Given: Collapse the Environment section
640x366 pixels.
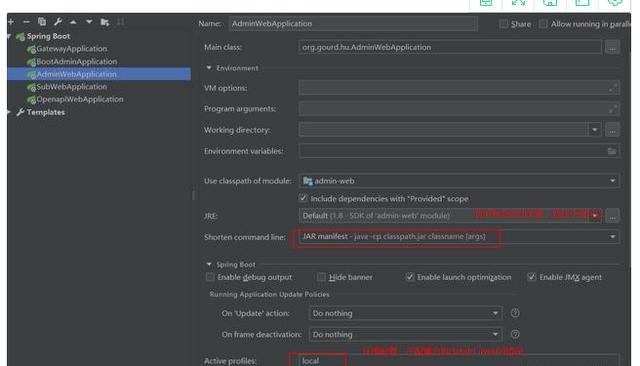Looking at the screenshot, I should [209, 68].
